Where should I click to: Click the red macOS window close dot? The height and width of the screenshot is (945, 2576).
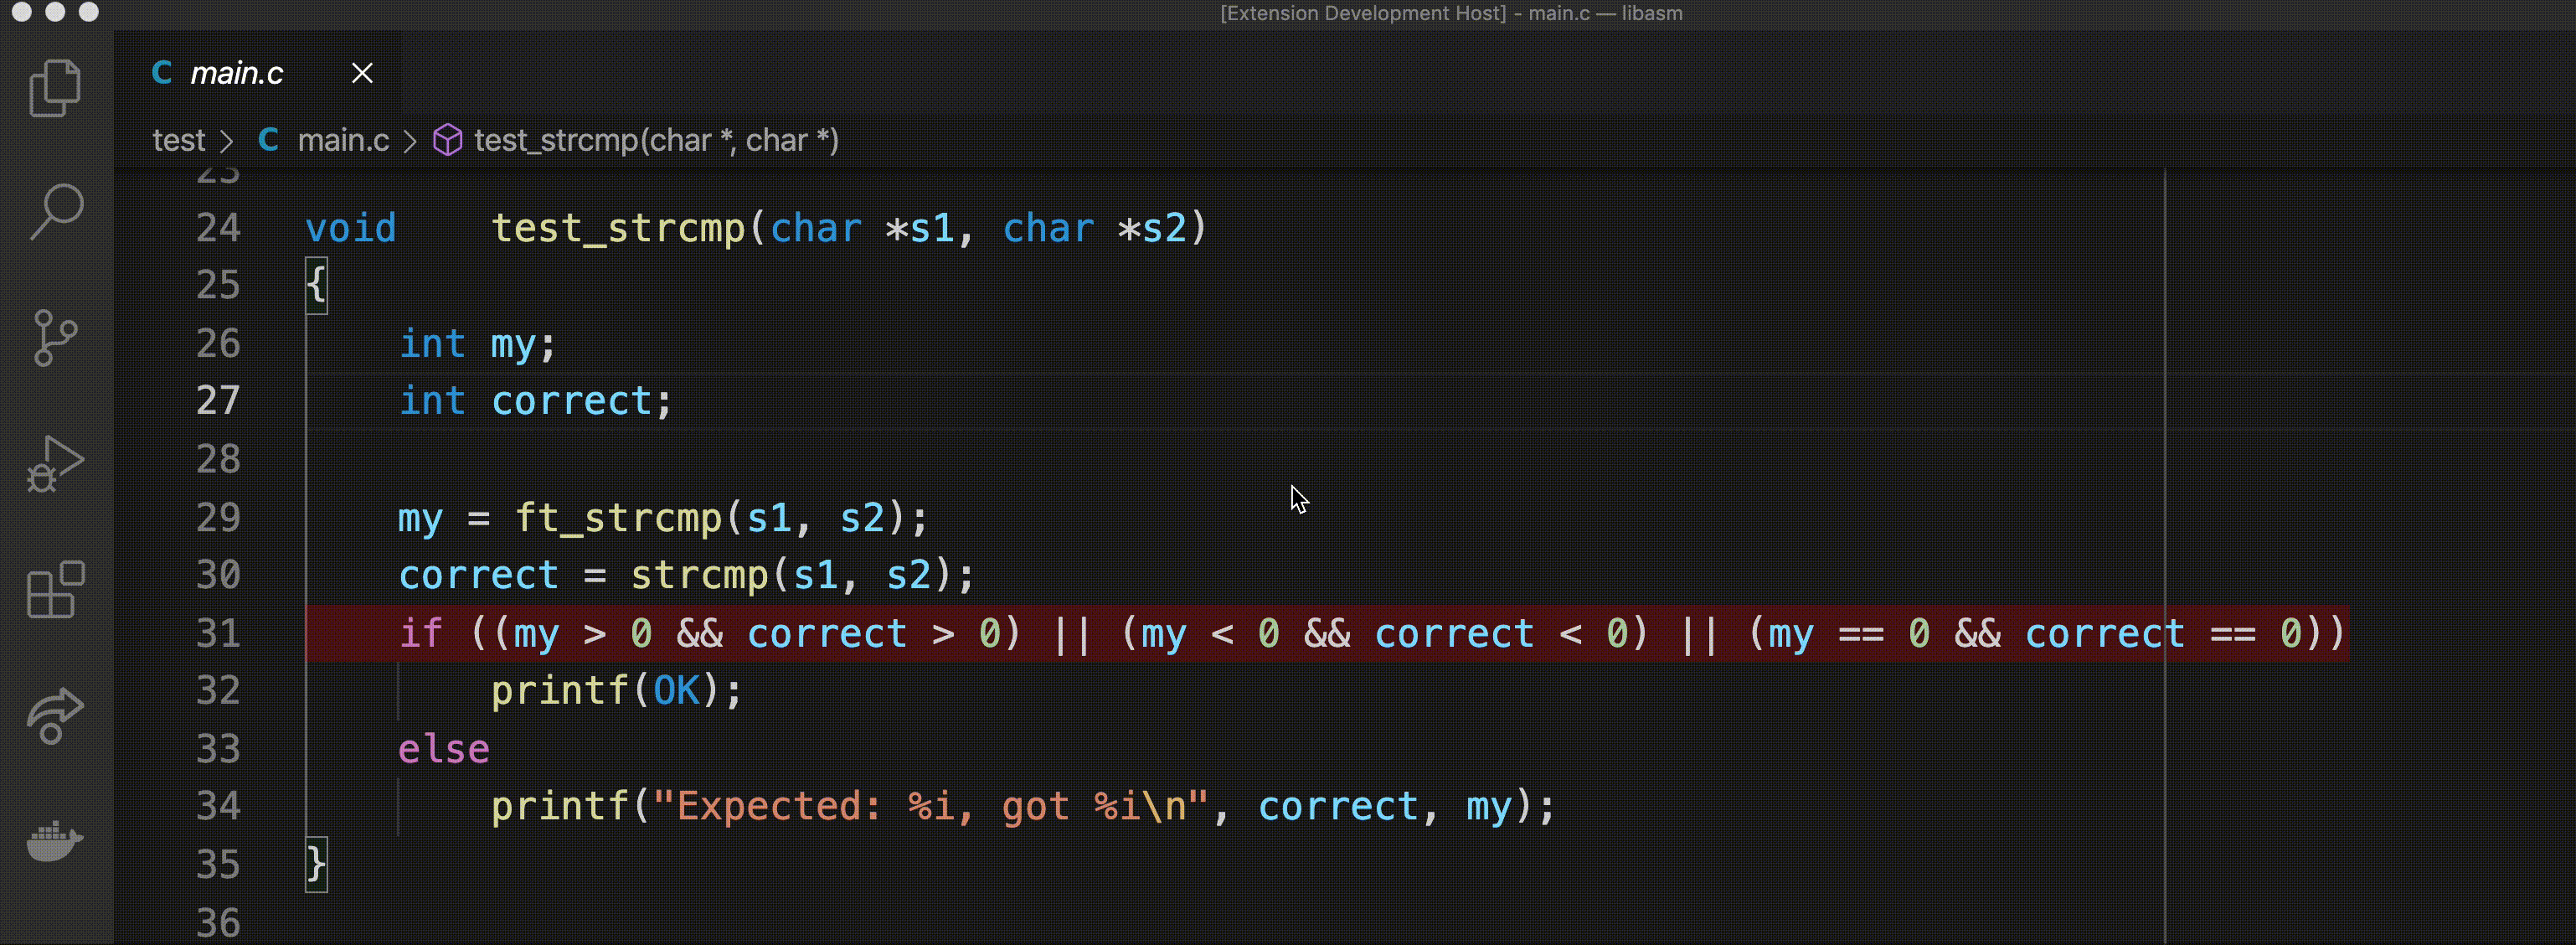pos(22,12)
